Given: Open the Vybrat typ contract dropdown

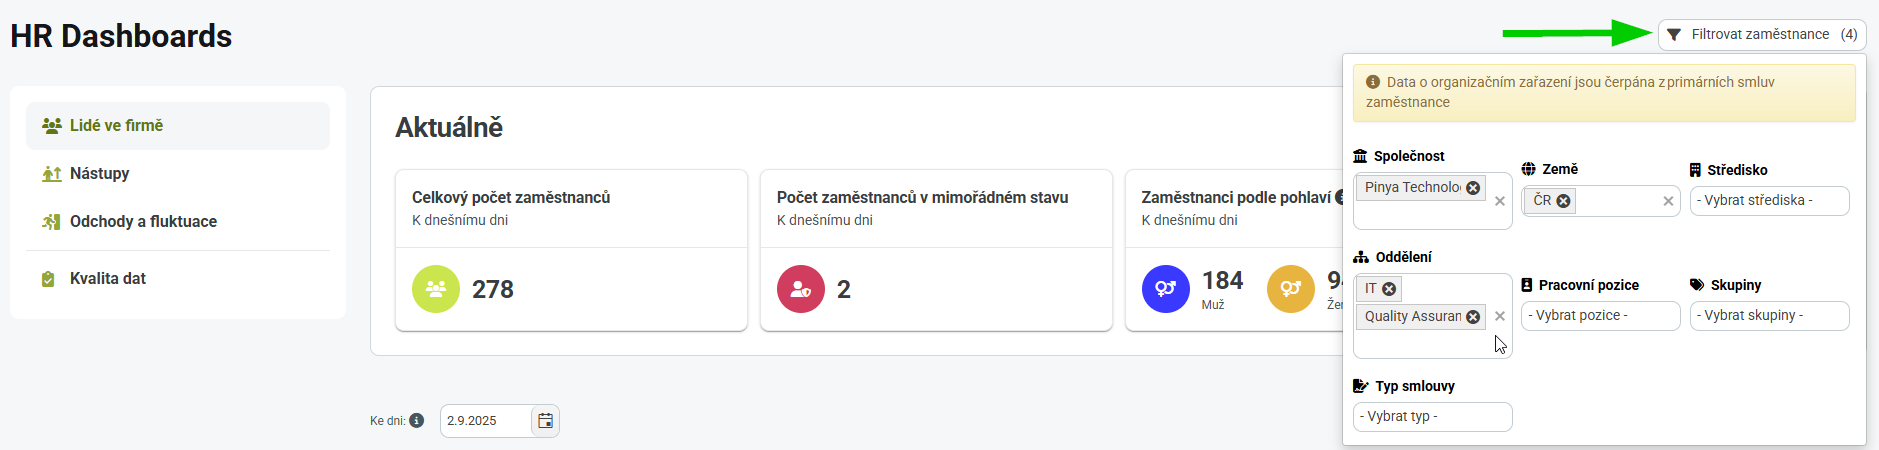Looking at the screenshot, I should point(1432,417).
